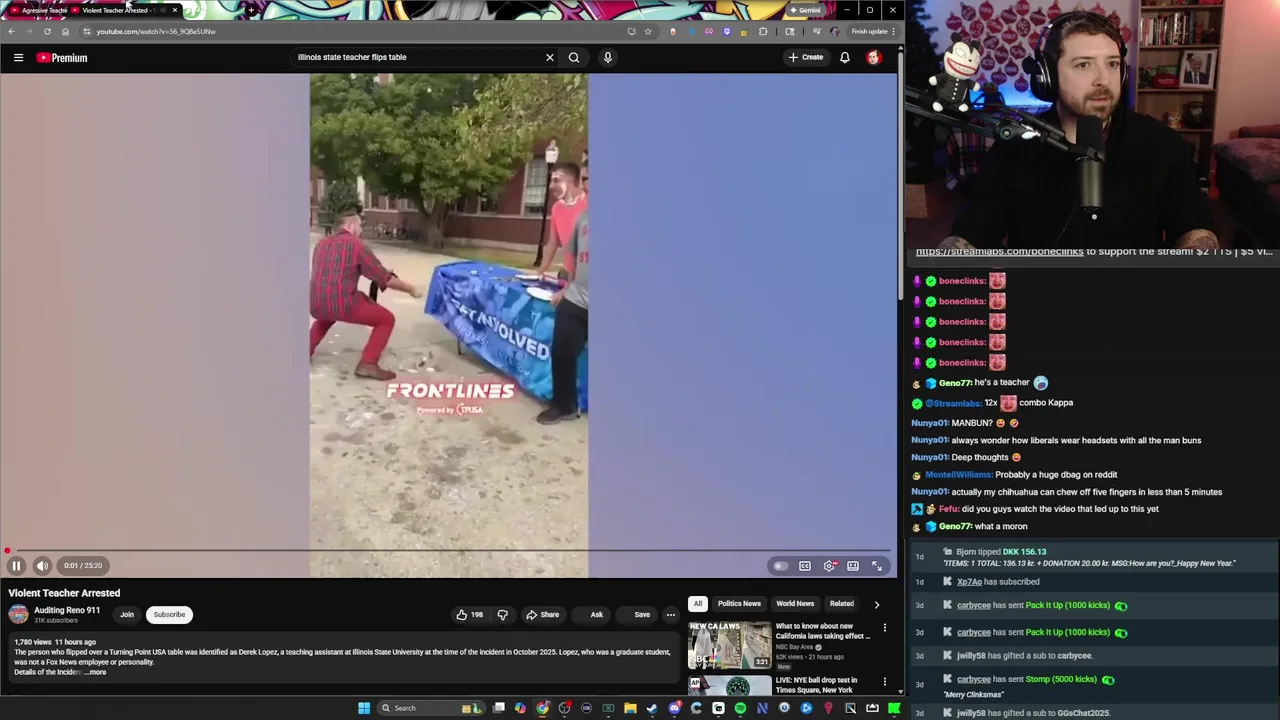This screenshot has height=720, width=1280.
Task: Mute the video volume
Action: coord(42,566)
